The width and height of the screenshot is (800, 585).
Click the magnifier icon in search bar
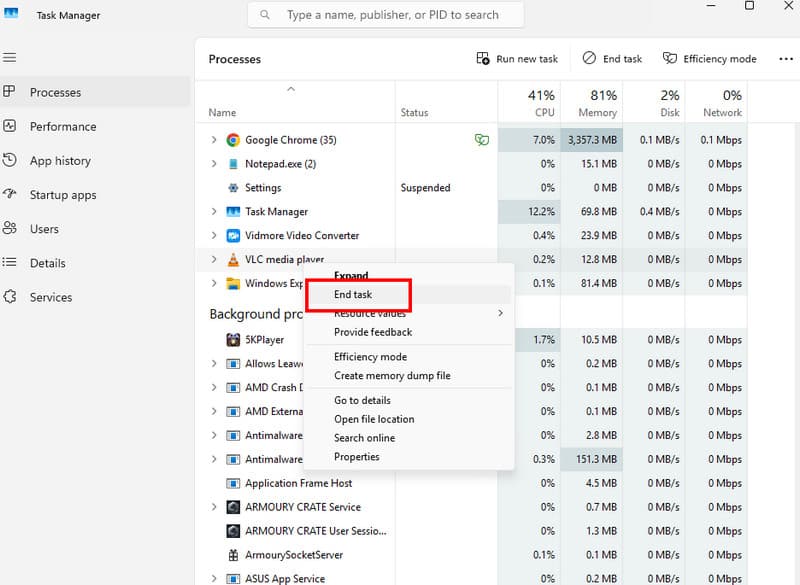click(x=263, y=14)
